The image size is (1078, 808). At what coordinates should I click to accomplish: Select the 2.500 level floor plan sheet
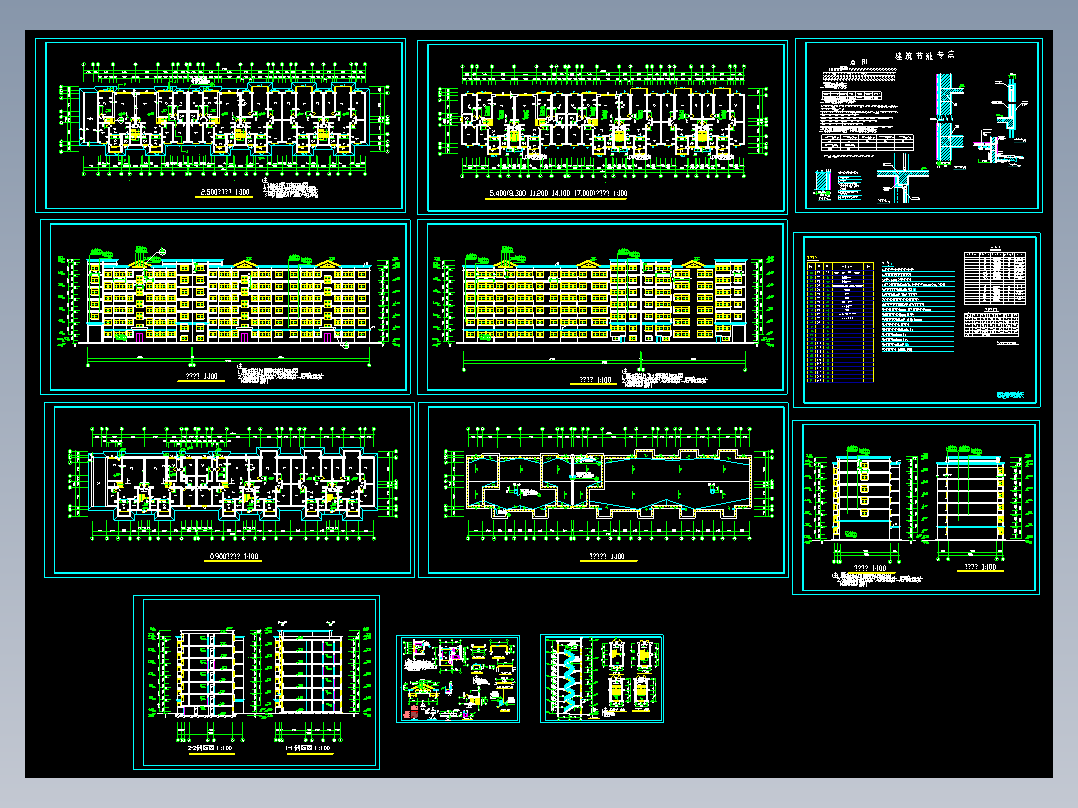(x=220, y=125)
